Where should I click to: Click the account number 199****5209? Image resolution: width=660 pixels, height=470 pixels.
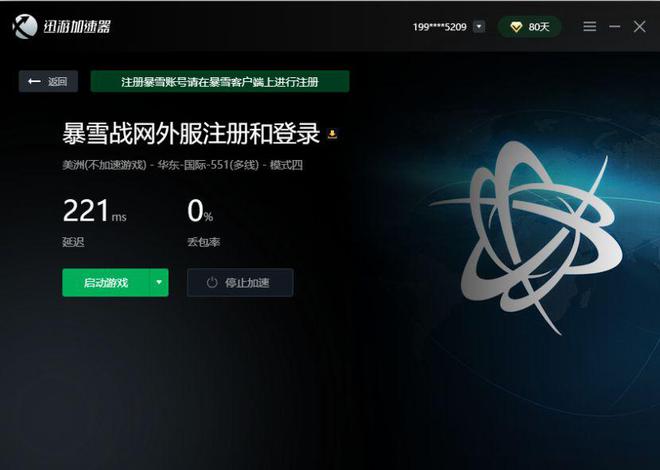[439, 27]
